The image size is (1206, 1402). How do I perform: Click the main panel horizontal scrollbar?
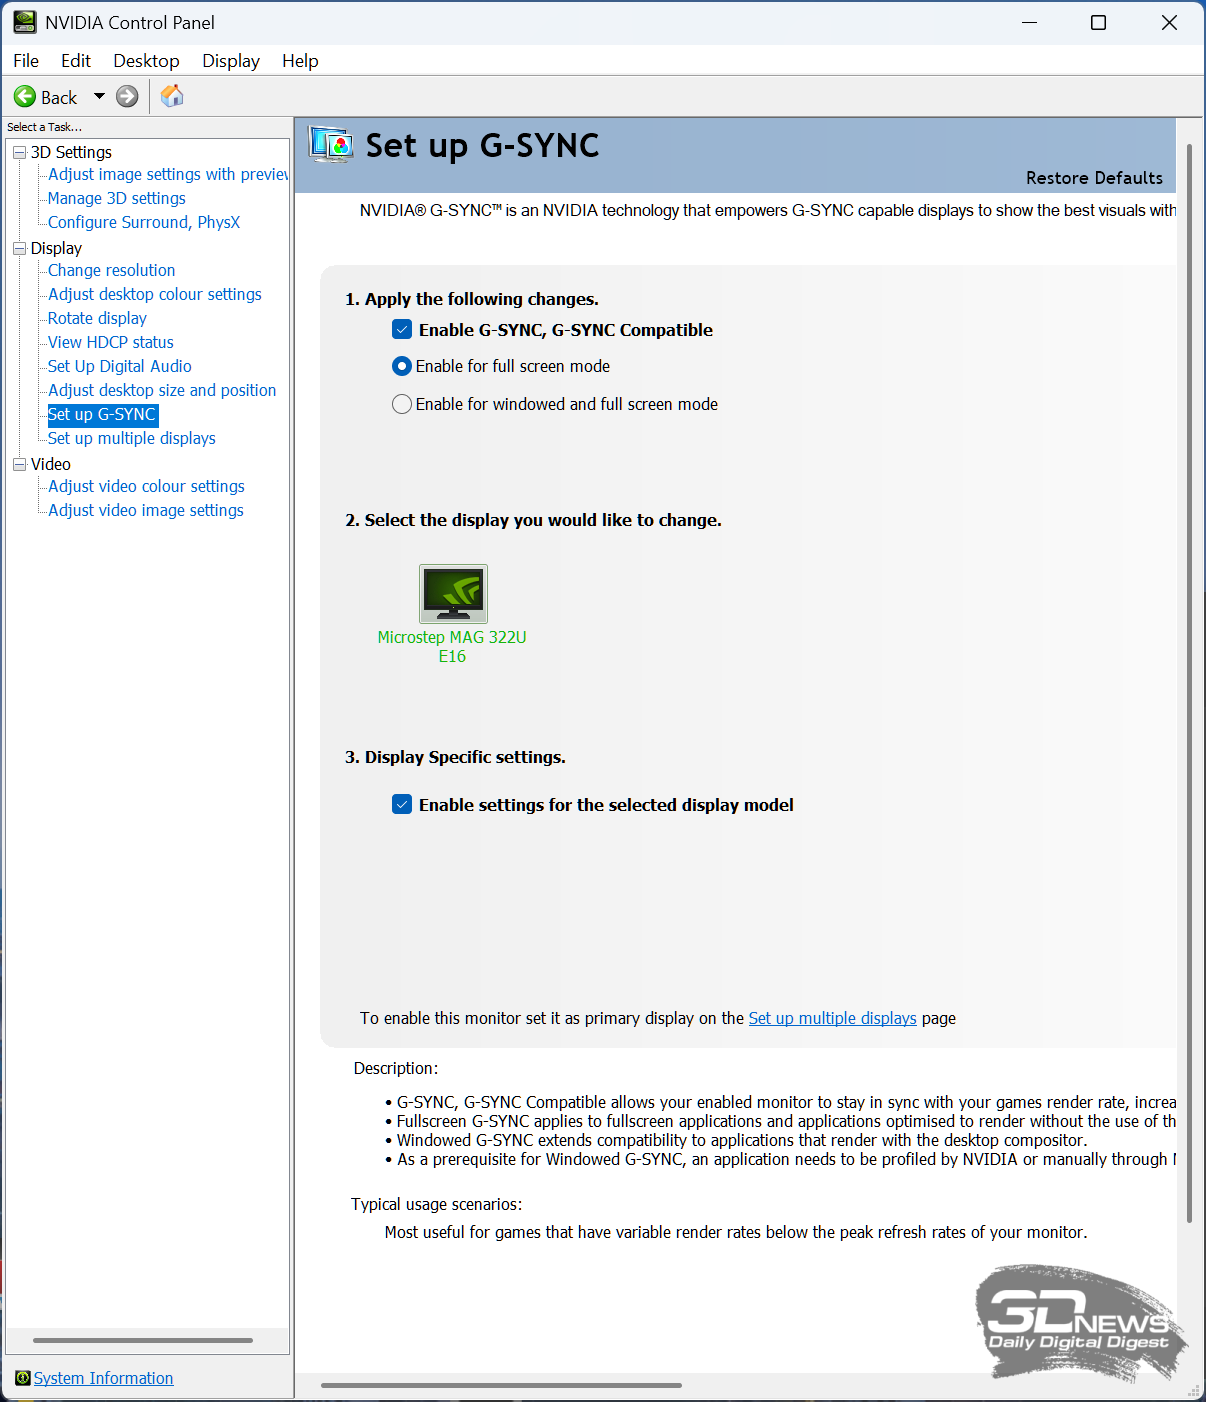(x=501, y=1385)
